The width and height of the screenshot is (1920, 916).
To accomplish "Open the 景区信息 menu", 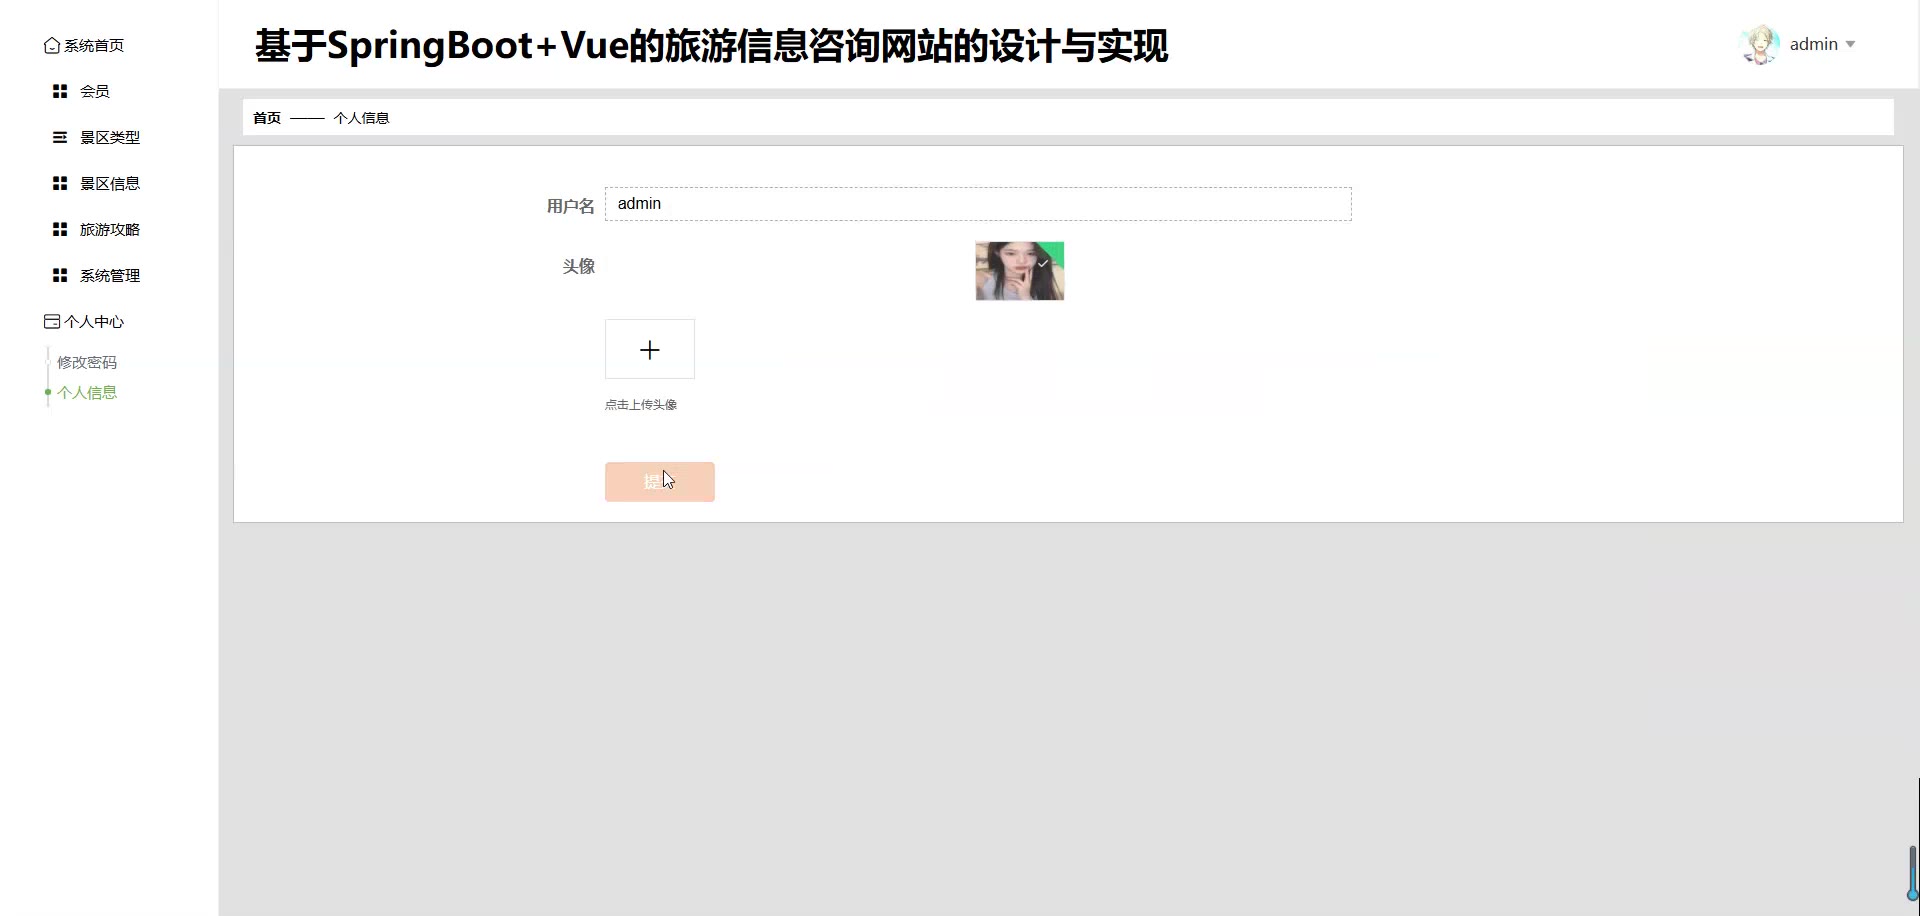I will click(110, 183).
